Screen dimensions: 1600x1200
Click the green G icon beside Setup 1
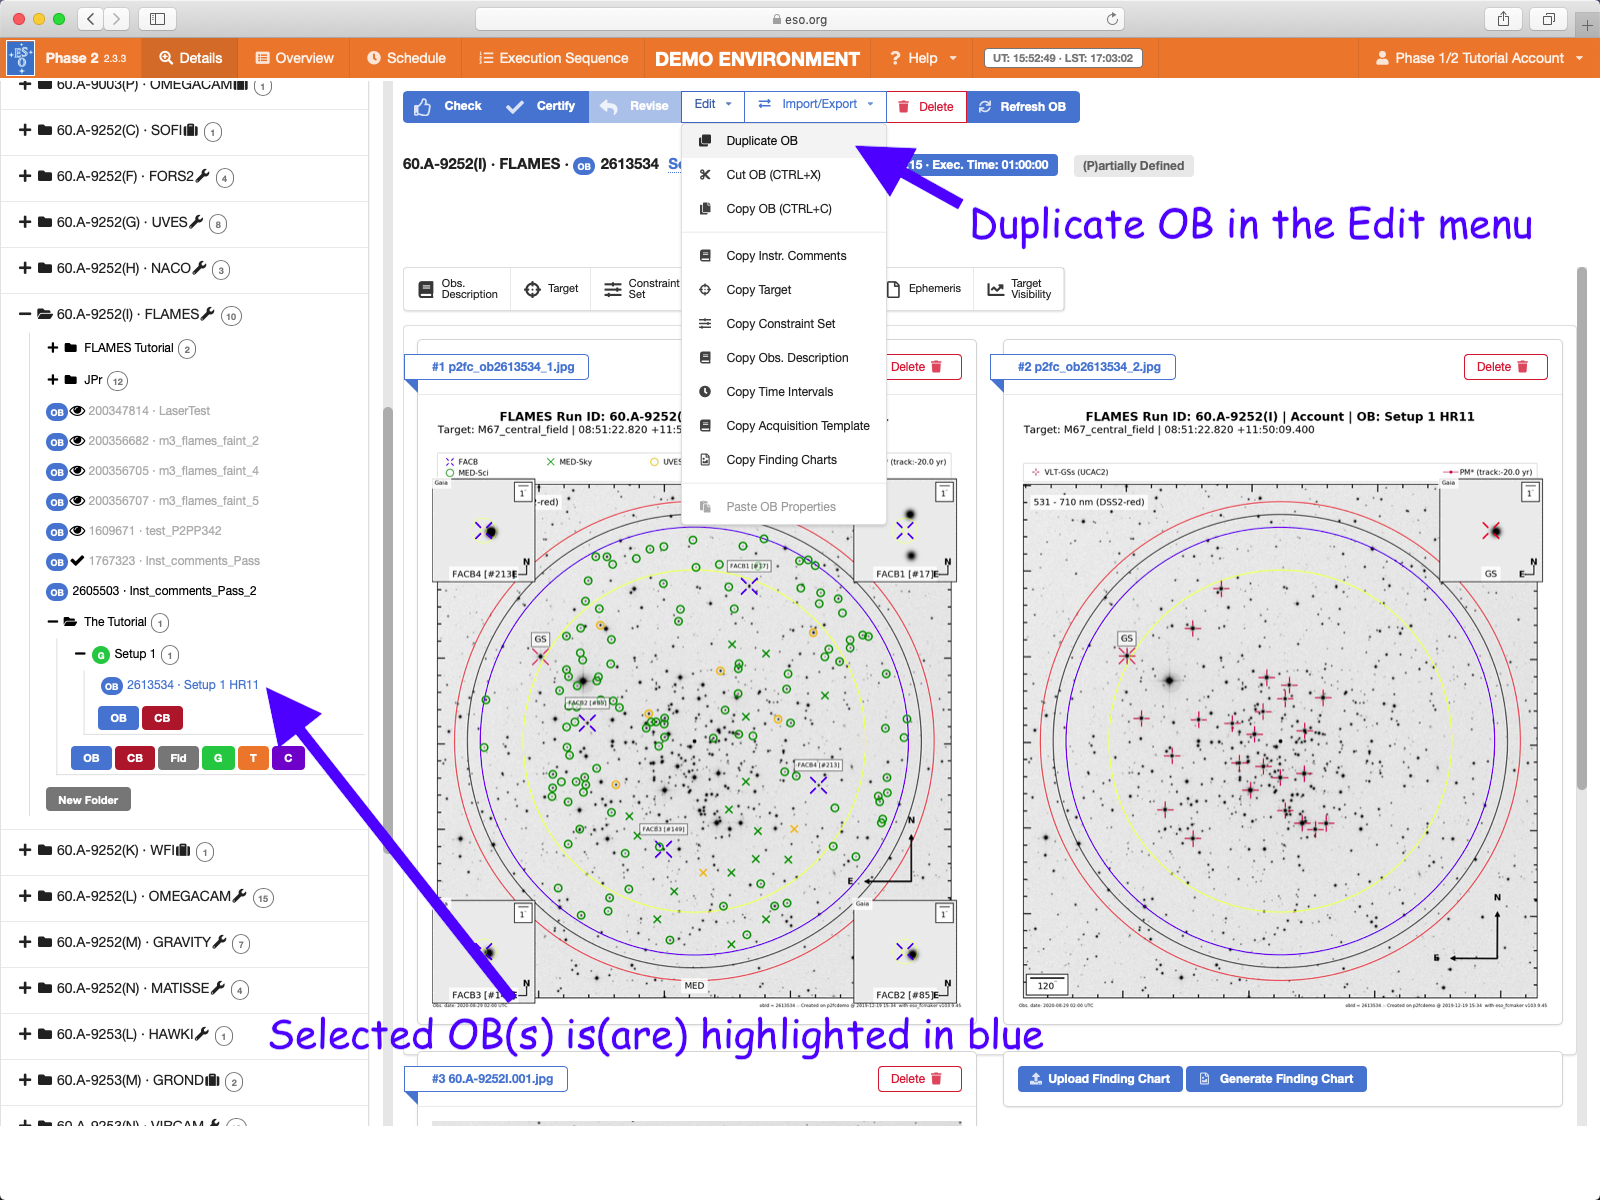[100, 655]
